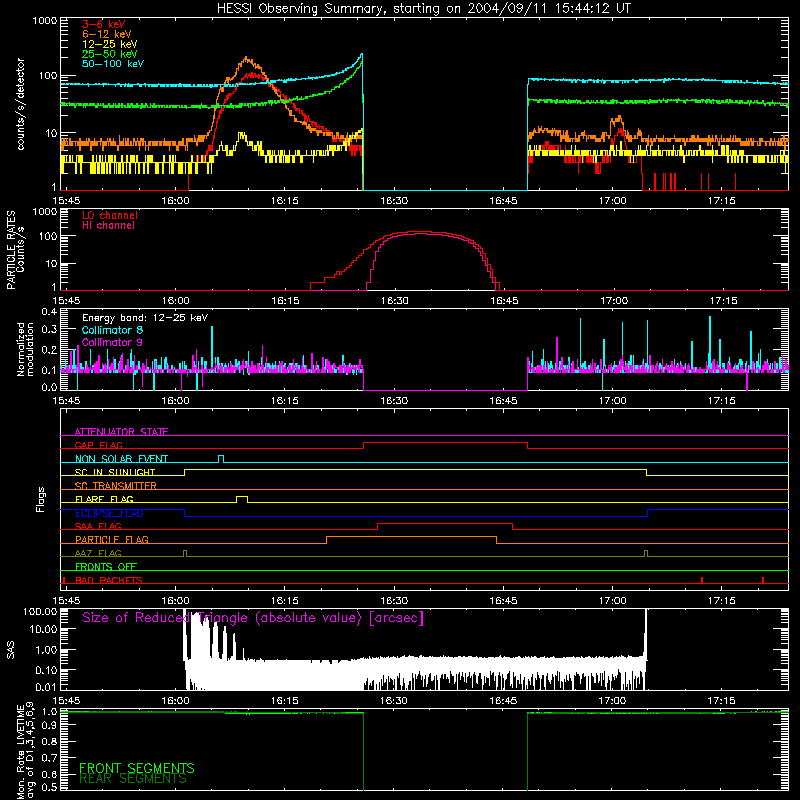Viewport: 800px width, 800px height.
Task: Click the REAR SEGMENTS legend label
Action: 133,779
